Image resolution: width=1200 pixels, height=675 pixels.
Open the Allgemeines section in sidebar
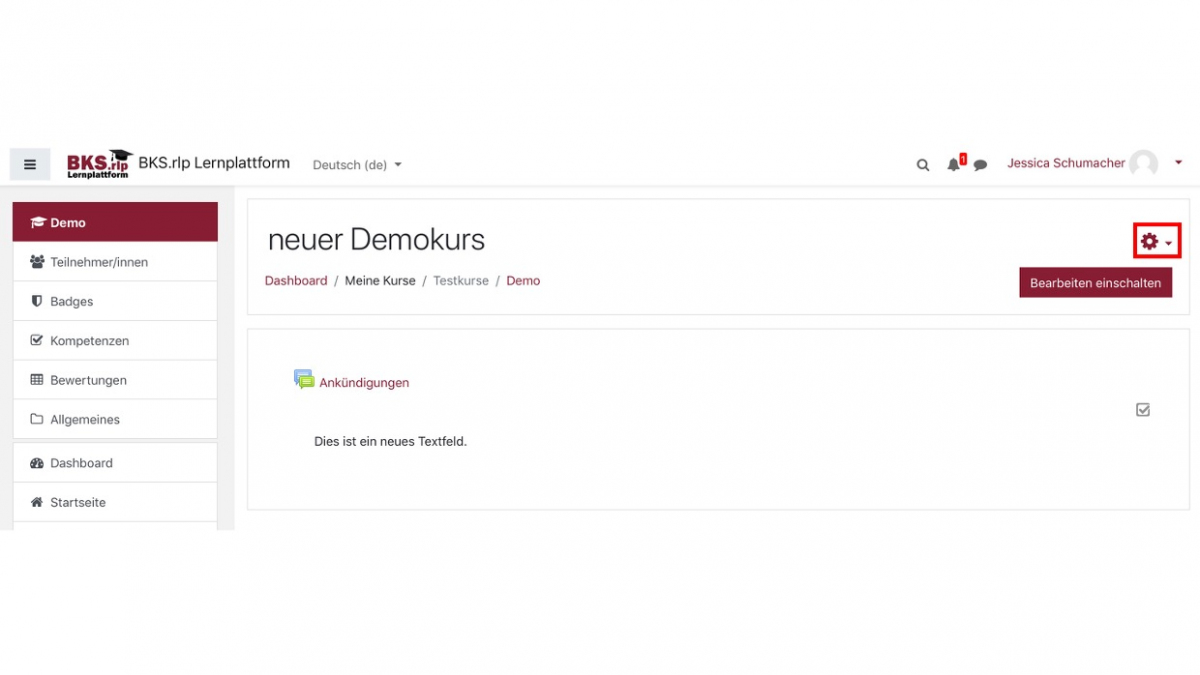pyautogui.click(x=85, y=420)
